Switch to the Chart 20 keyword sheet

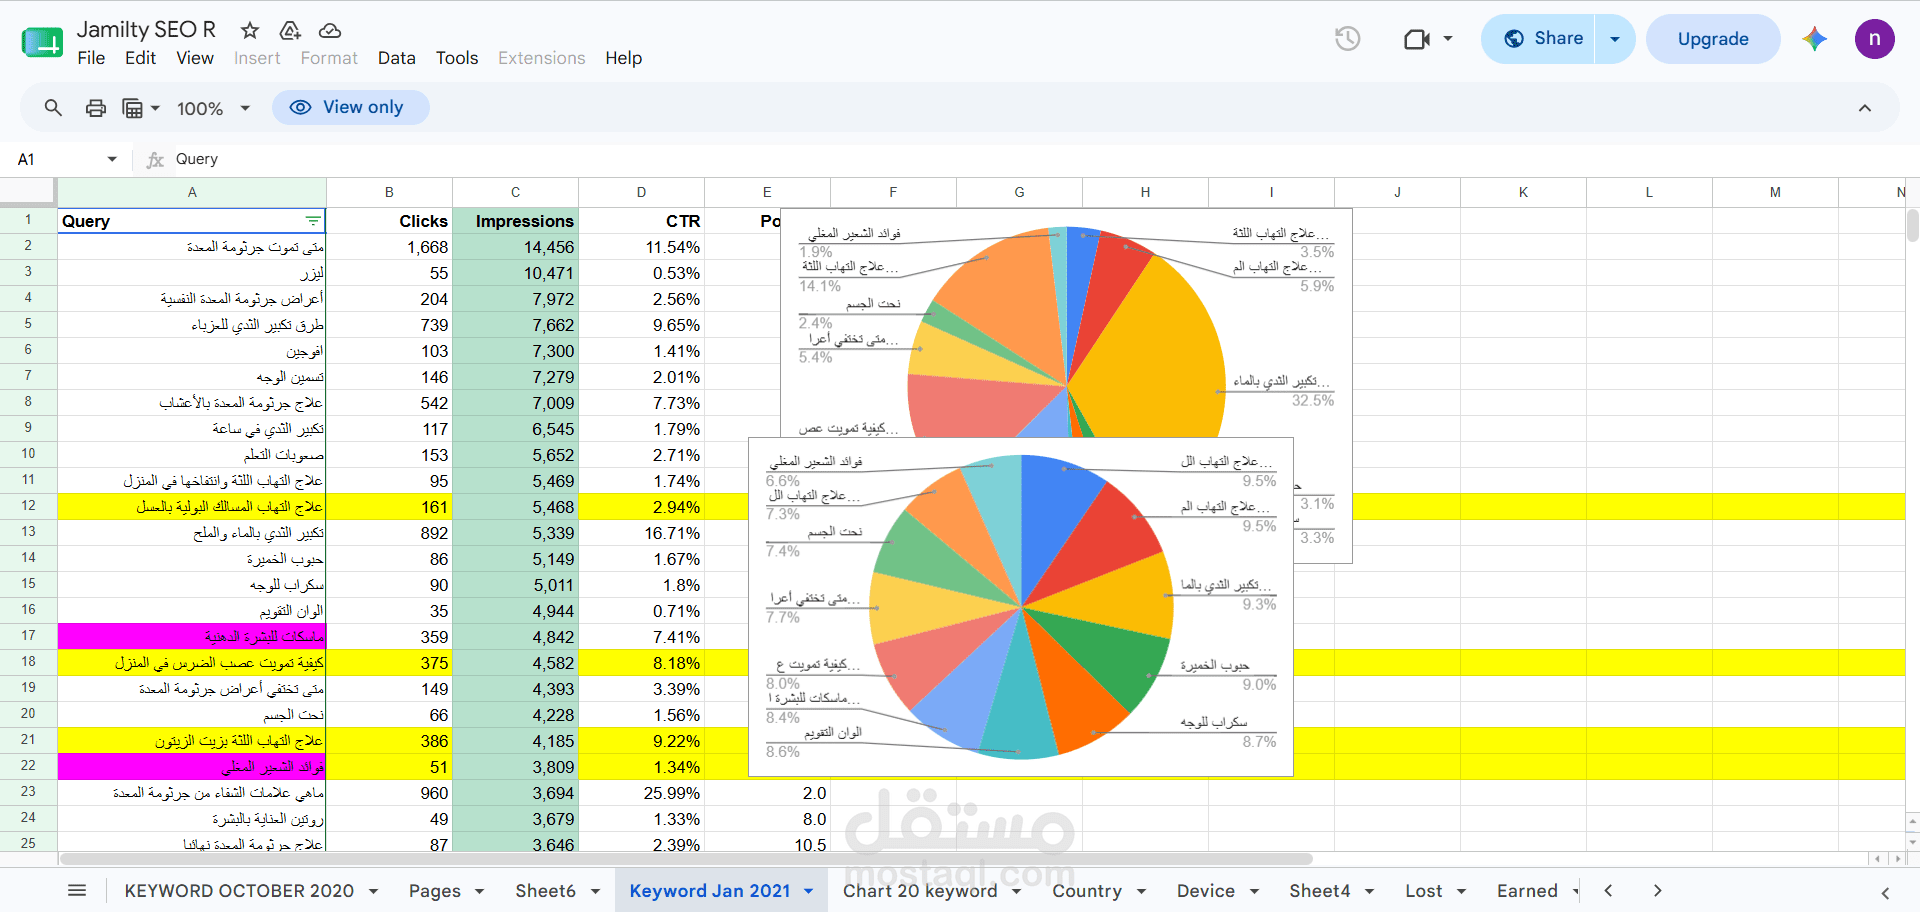pos(920,891)
